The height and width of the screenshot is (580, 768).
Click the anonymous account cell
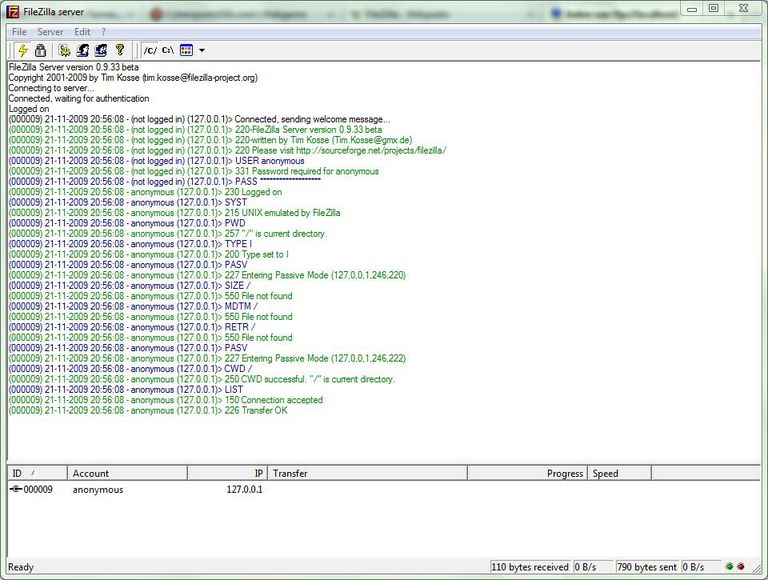[x=98, y=489]
